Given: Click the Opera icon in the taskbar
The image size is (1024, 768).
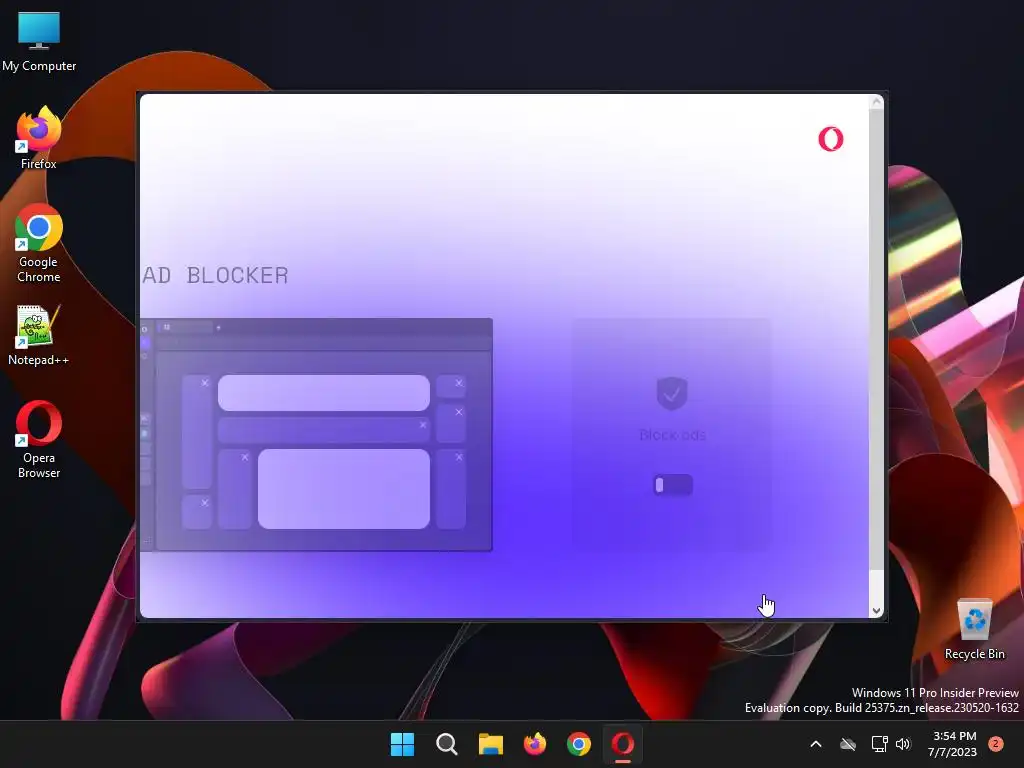Looking at the screenshot, I should (622, 744).
